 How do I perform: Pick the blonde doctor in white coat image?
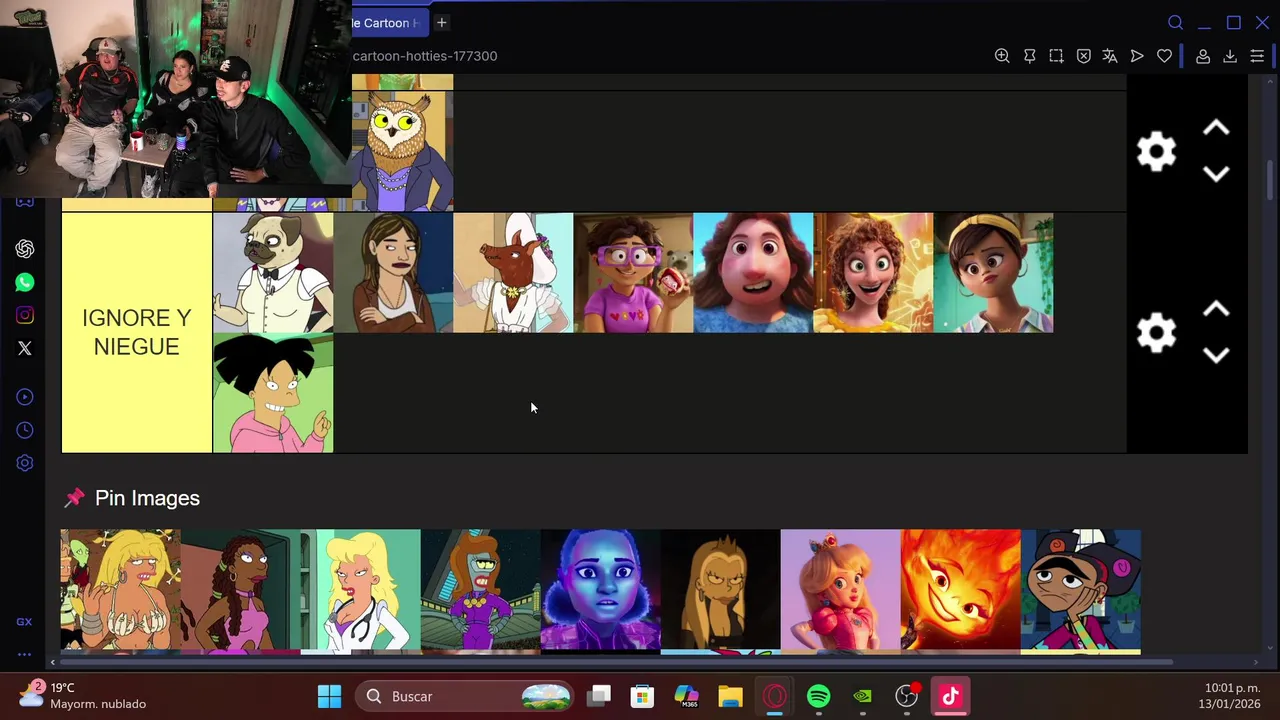point(360,591)
